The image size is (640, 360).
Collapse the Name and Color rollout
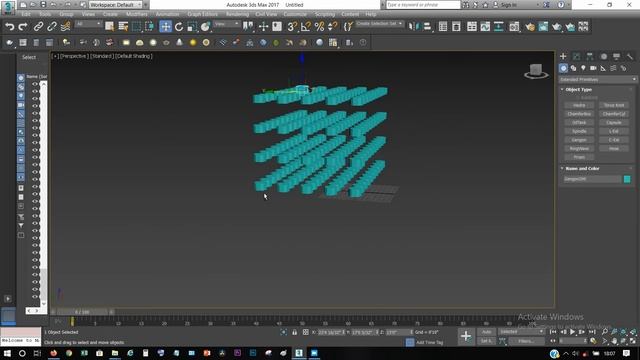tap(582, 168)
